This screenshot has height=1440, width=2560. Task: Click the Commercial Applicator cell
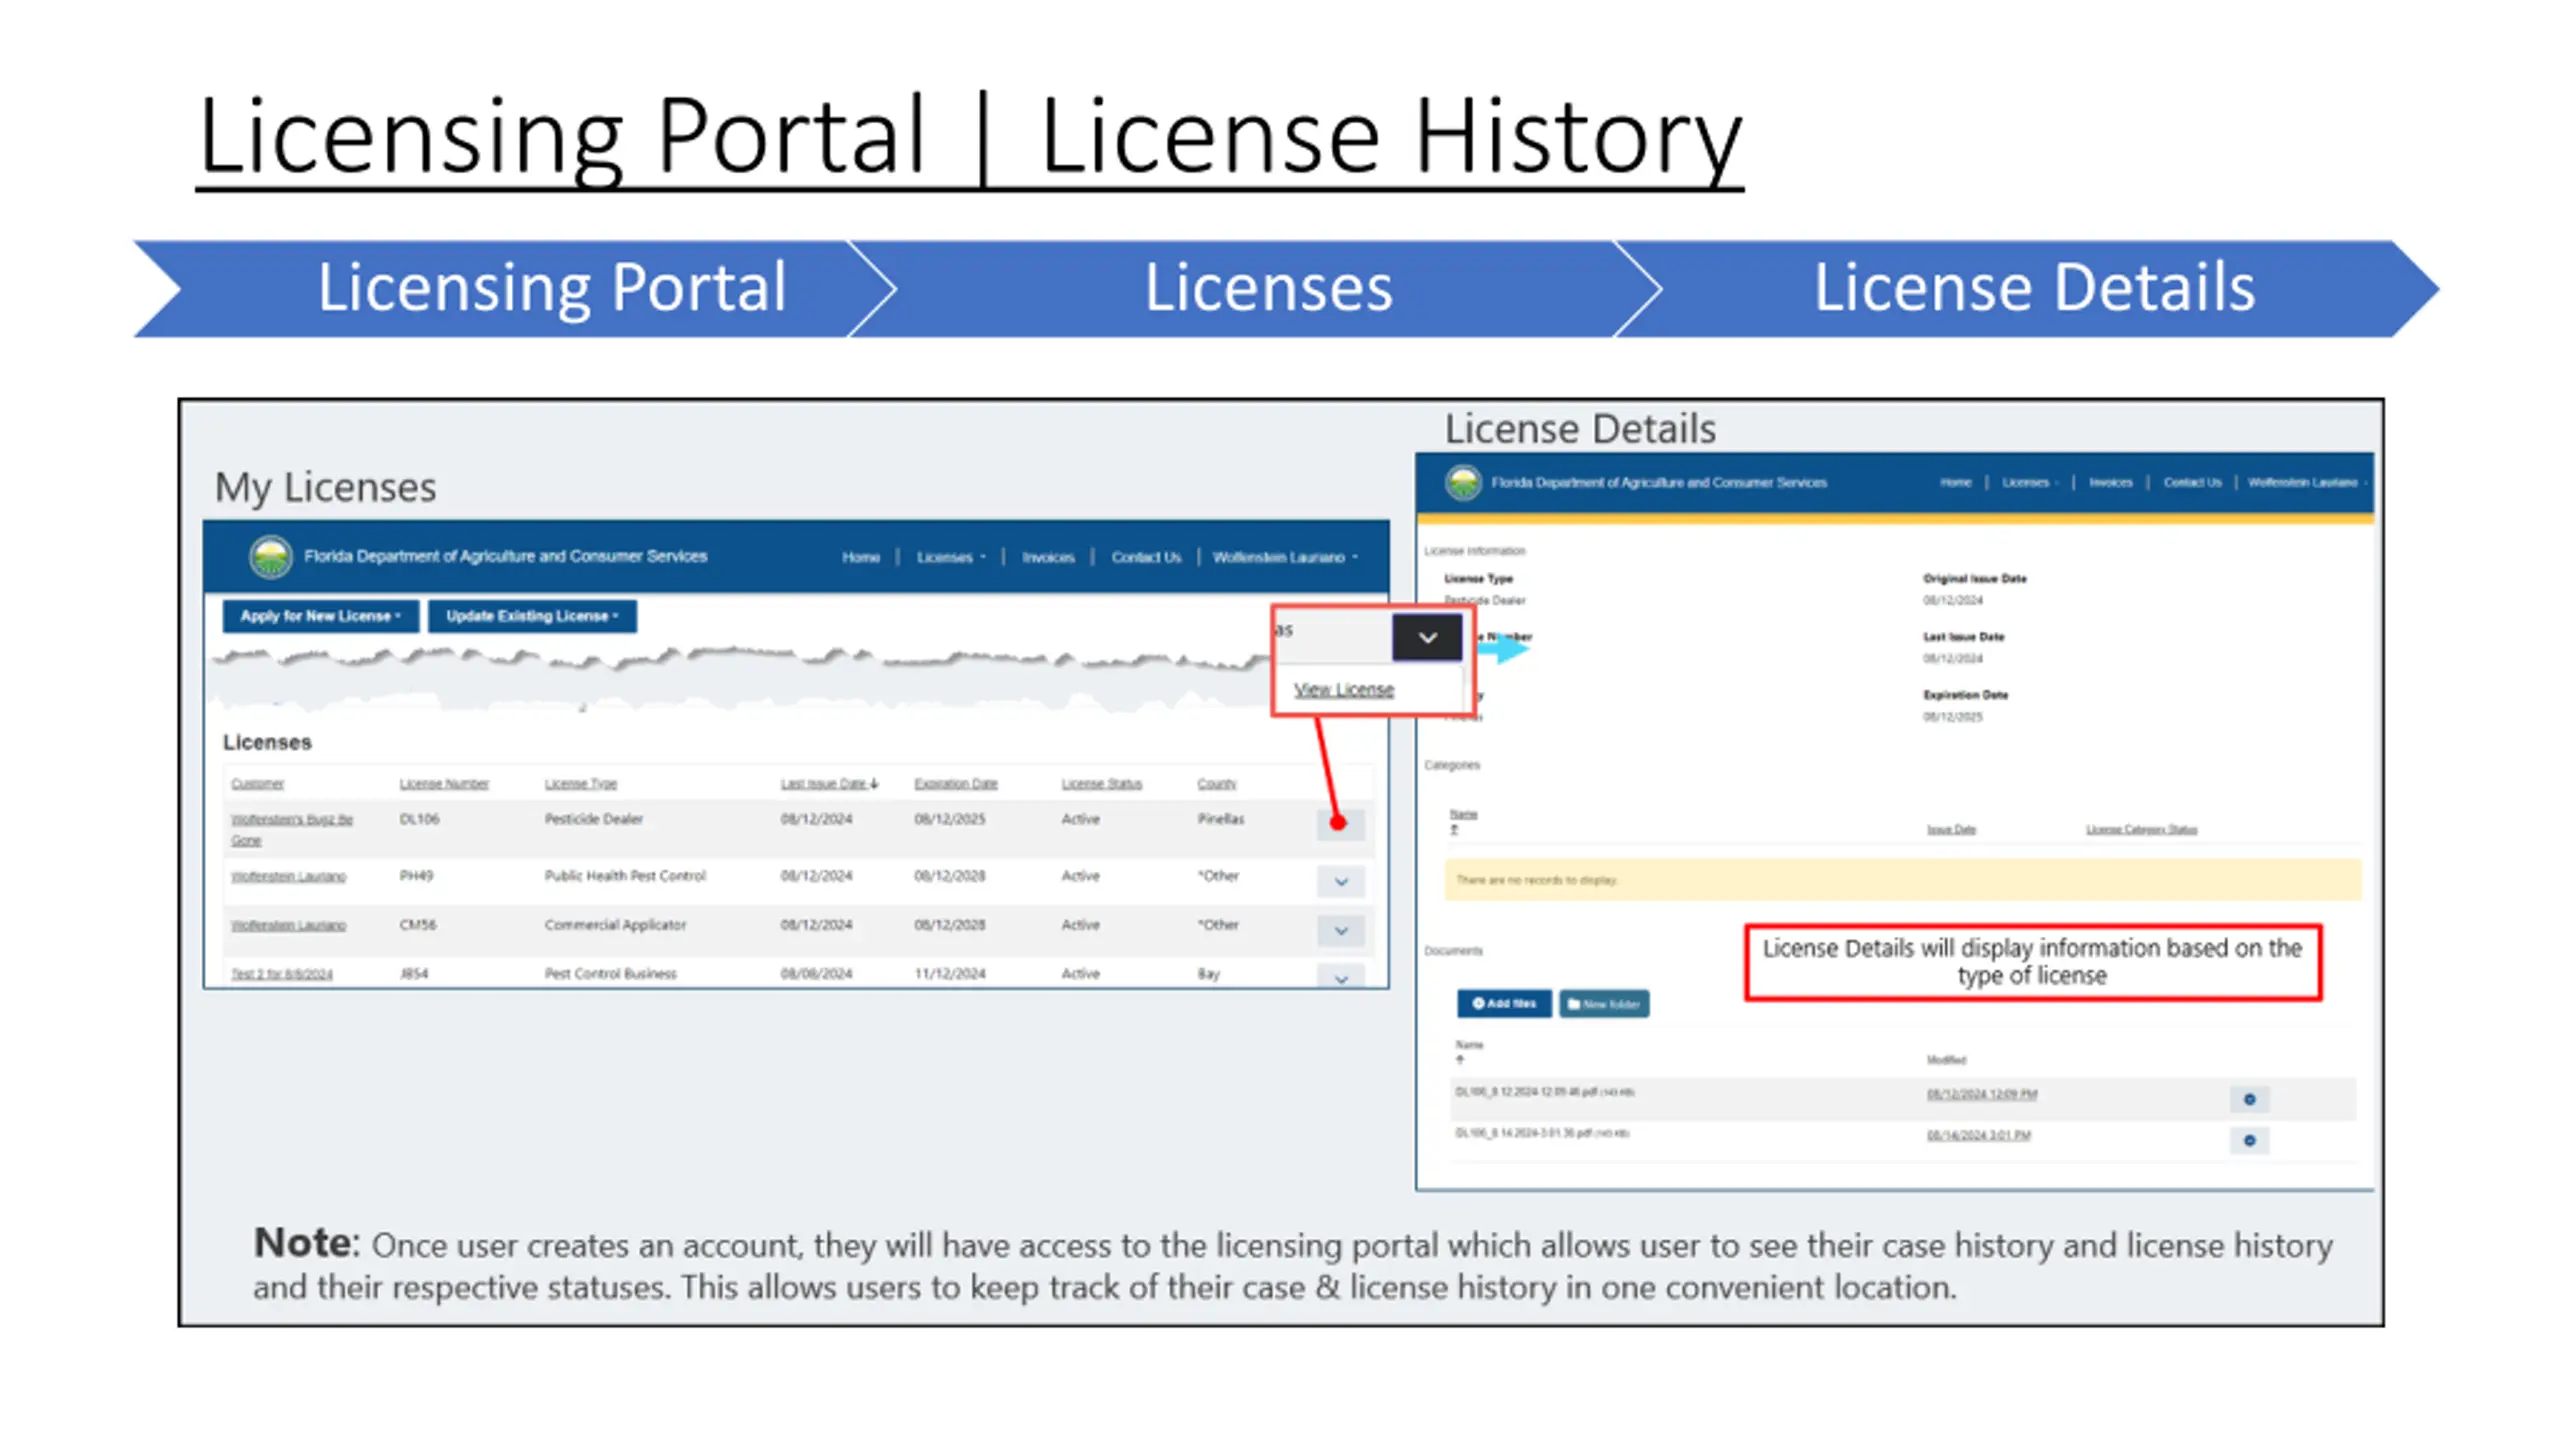coord(615,925)
